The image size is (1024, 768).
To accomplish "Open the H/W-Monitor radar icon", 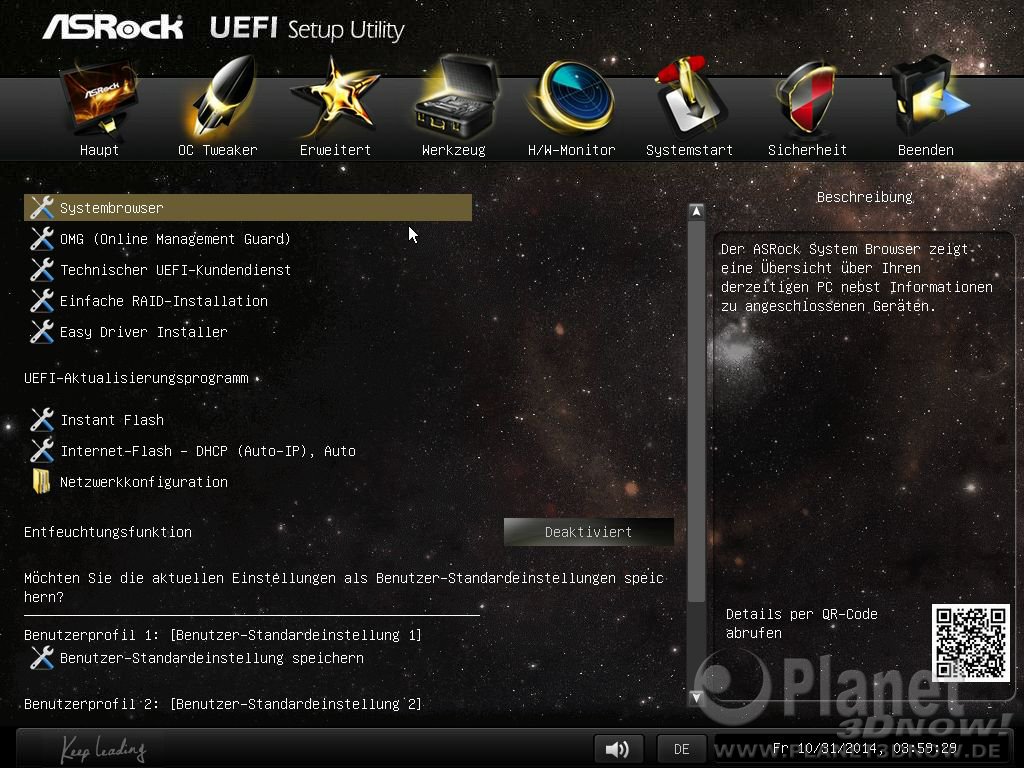I will [572, 98].
